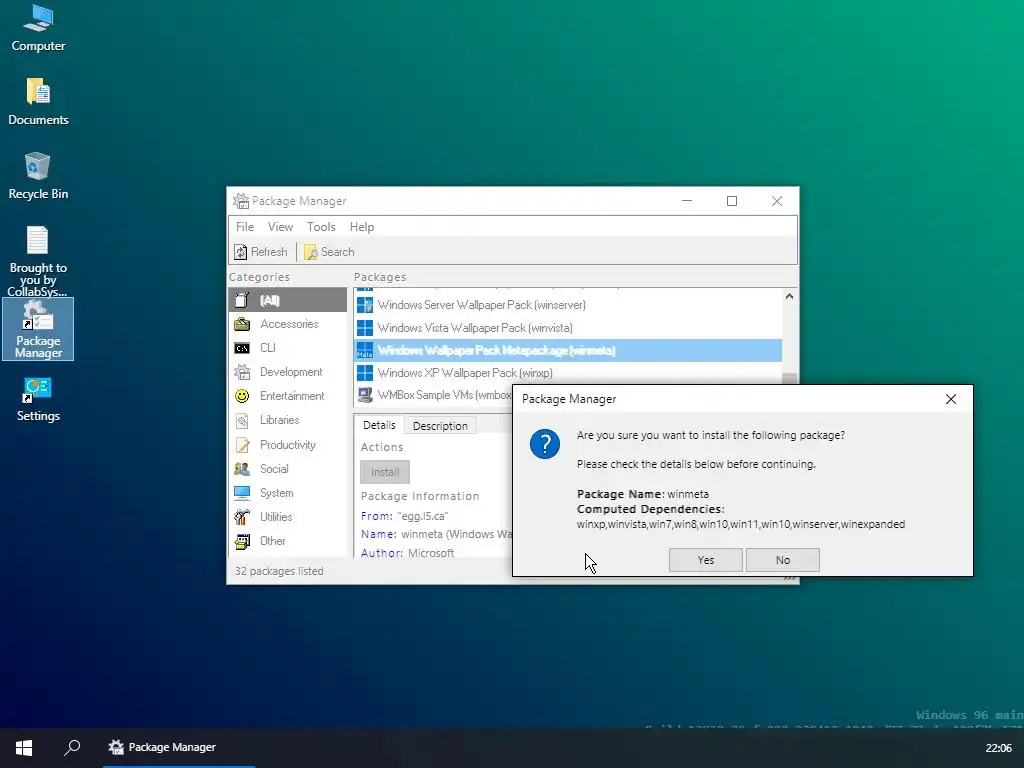Click the 'From: egg.l5.ca' line

[405, 516]
